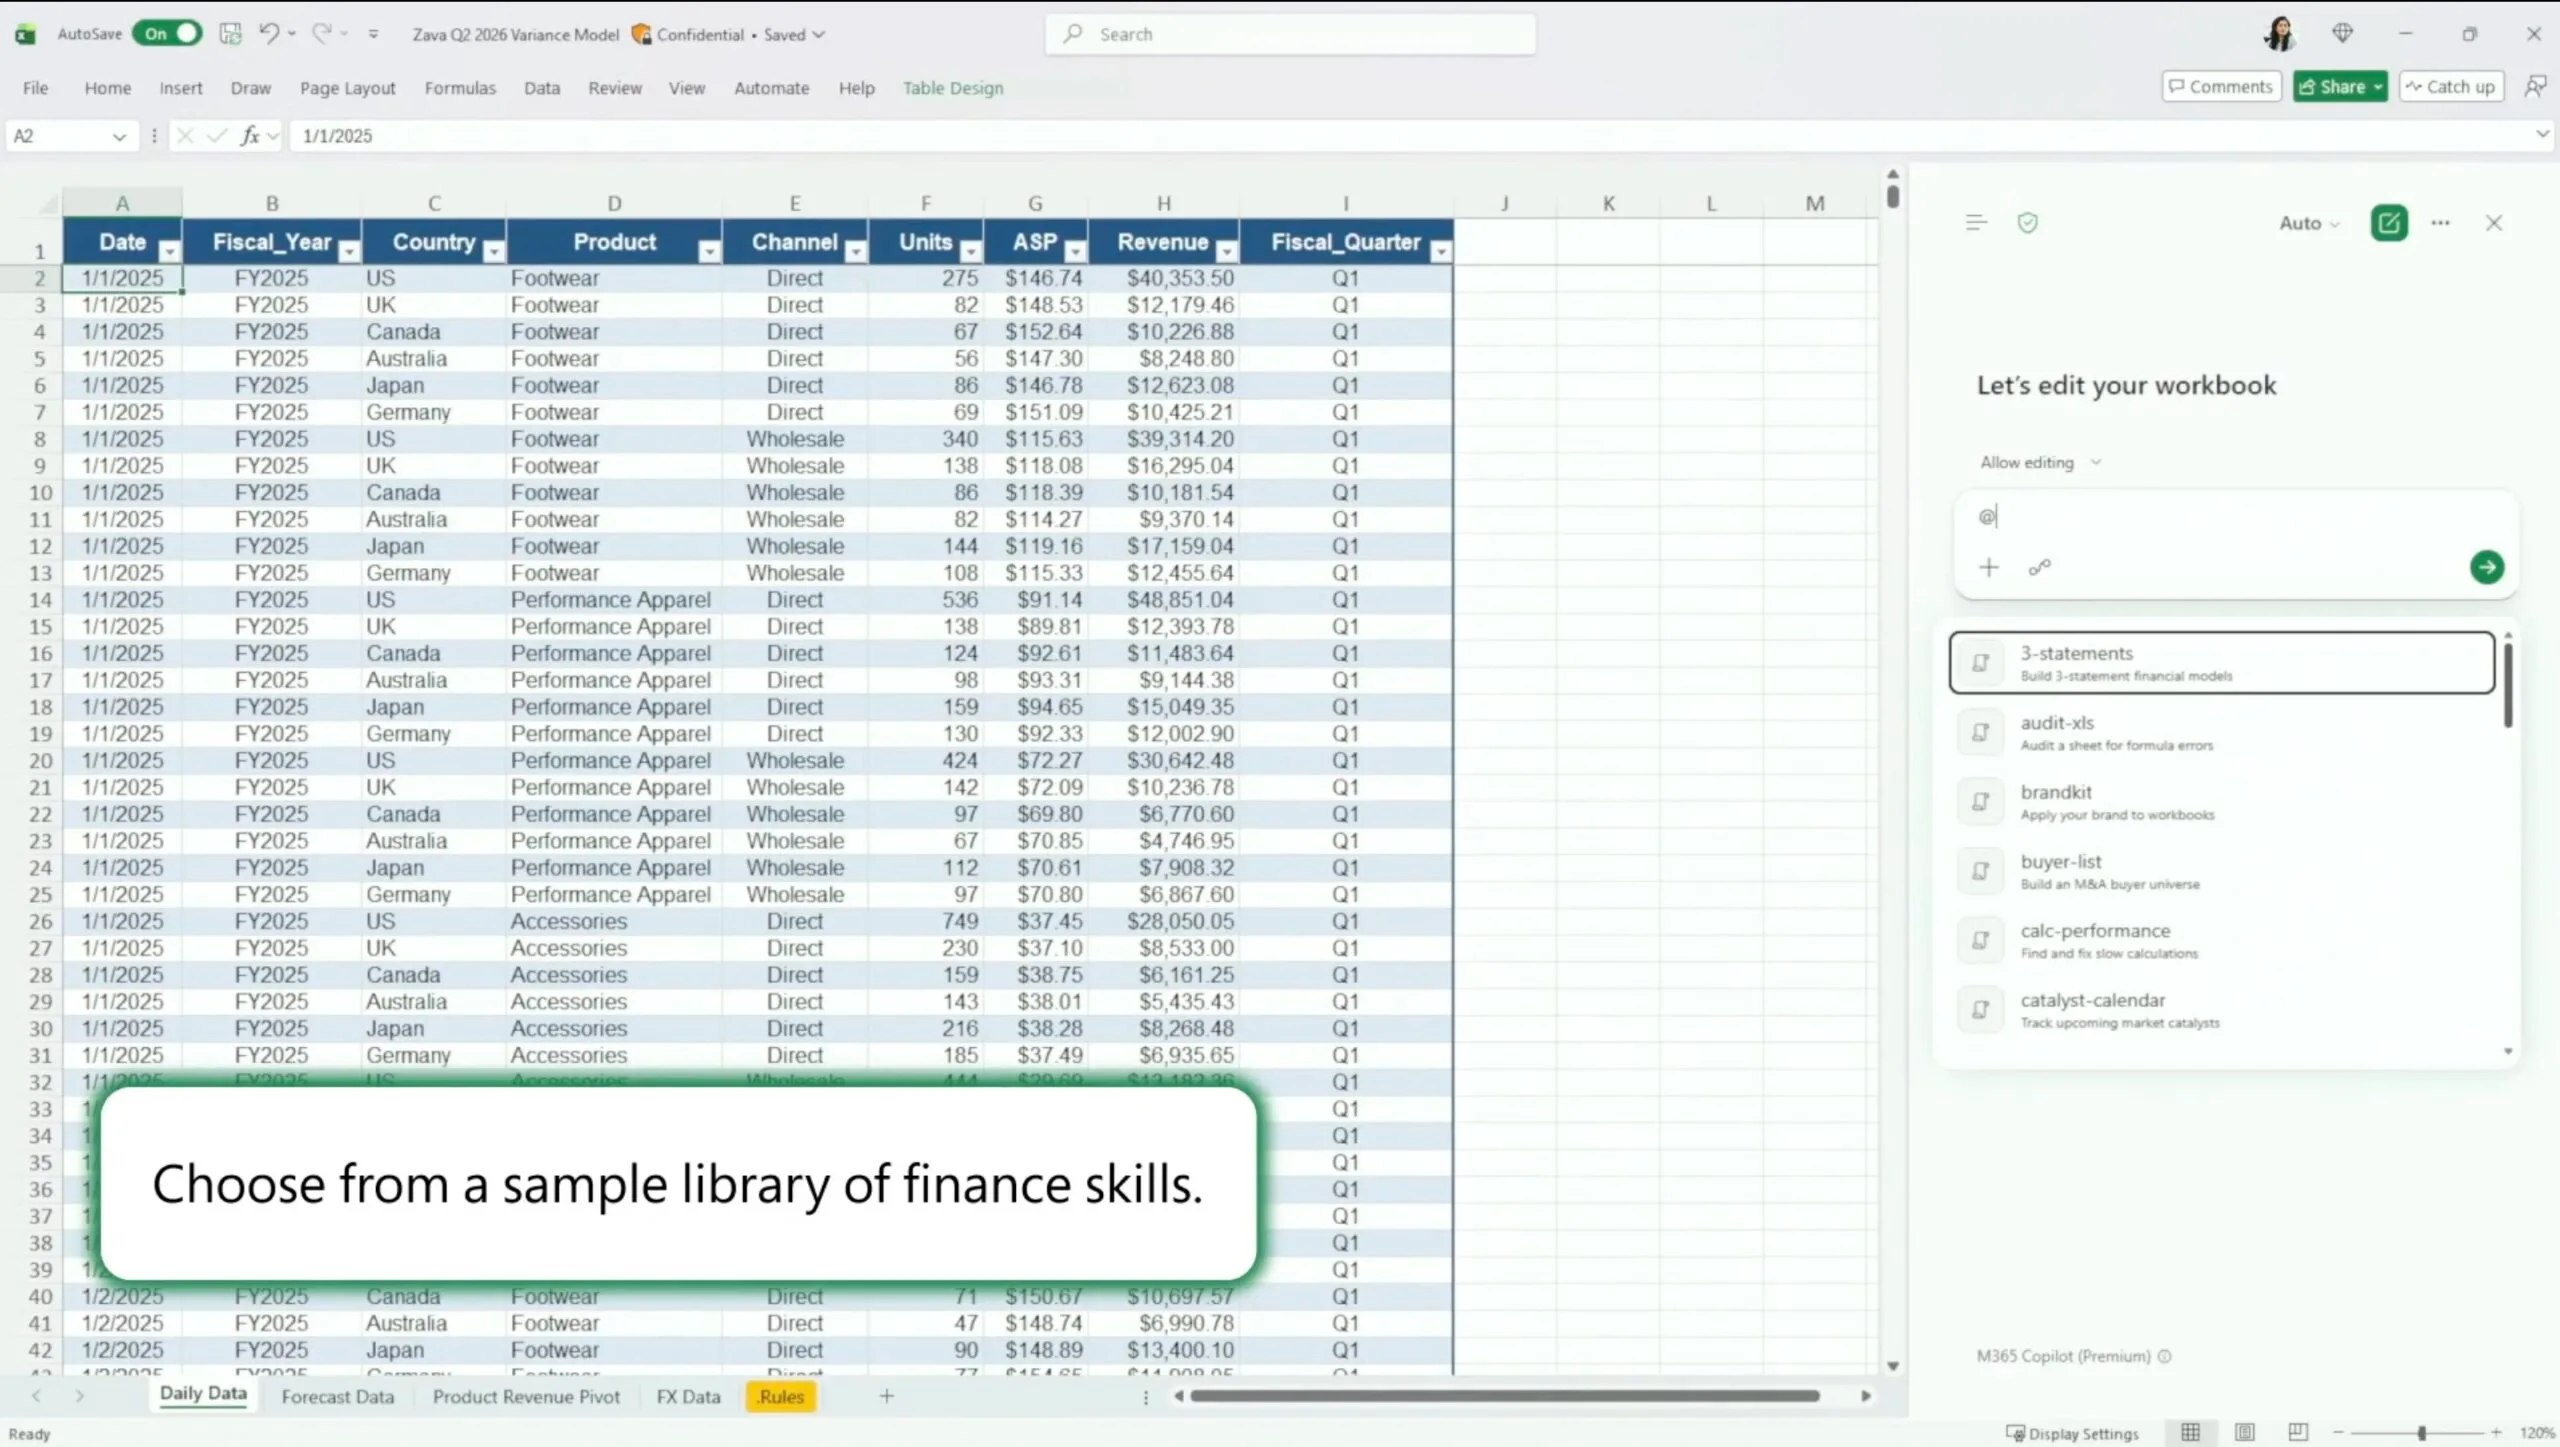Click the ribbon person activity icon beside Catch up
This screenshot has height=1447, width=2560.
(2535, 87)
